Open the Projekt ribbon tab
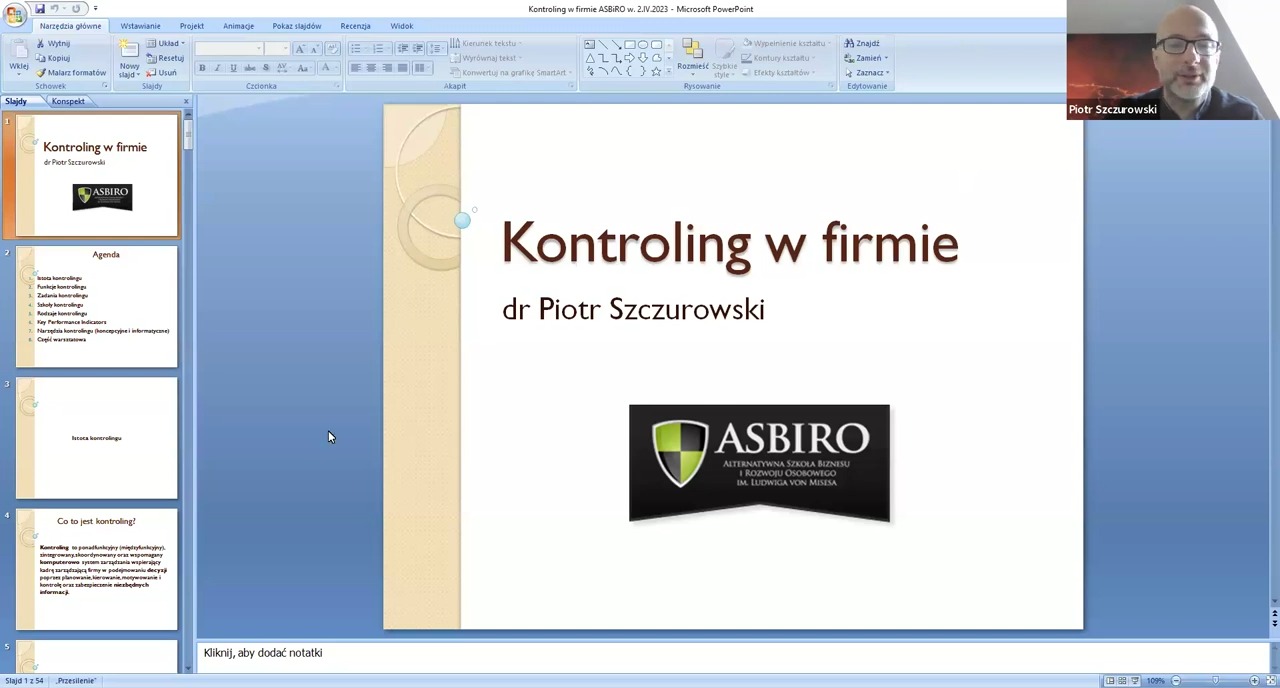1280x688 pixels. [192, 26]
